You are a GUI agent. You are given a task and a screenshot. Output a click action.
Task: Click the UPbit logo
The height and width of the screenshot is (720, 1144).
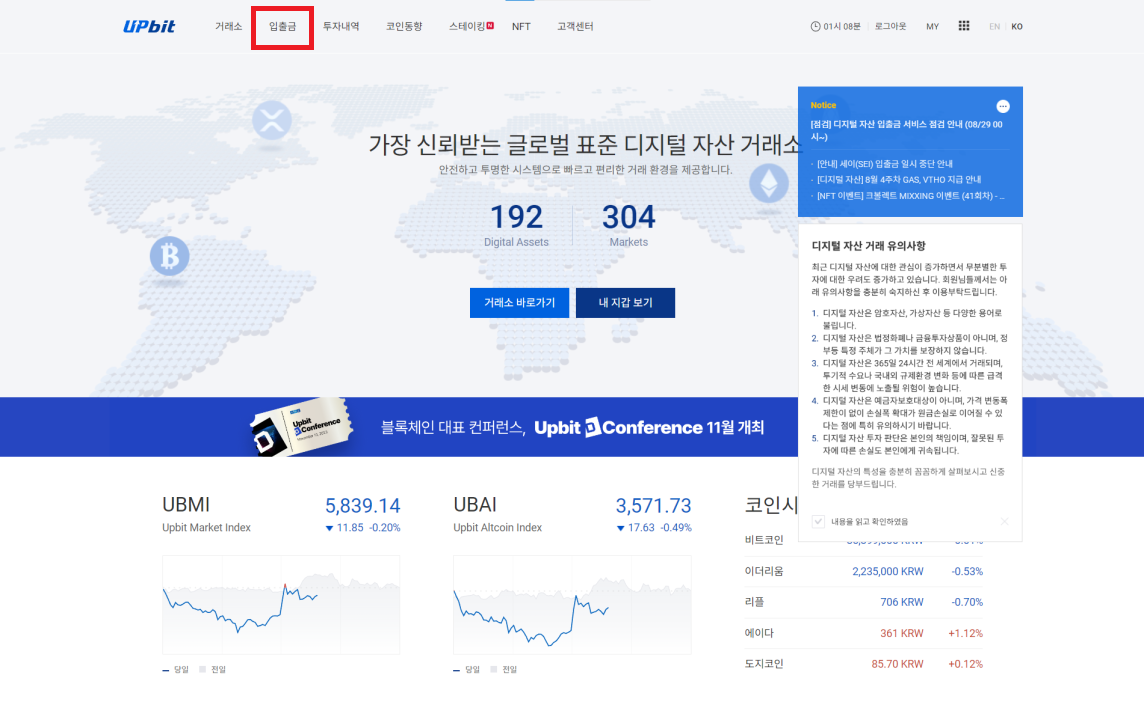[x=149, y=26]
